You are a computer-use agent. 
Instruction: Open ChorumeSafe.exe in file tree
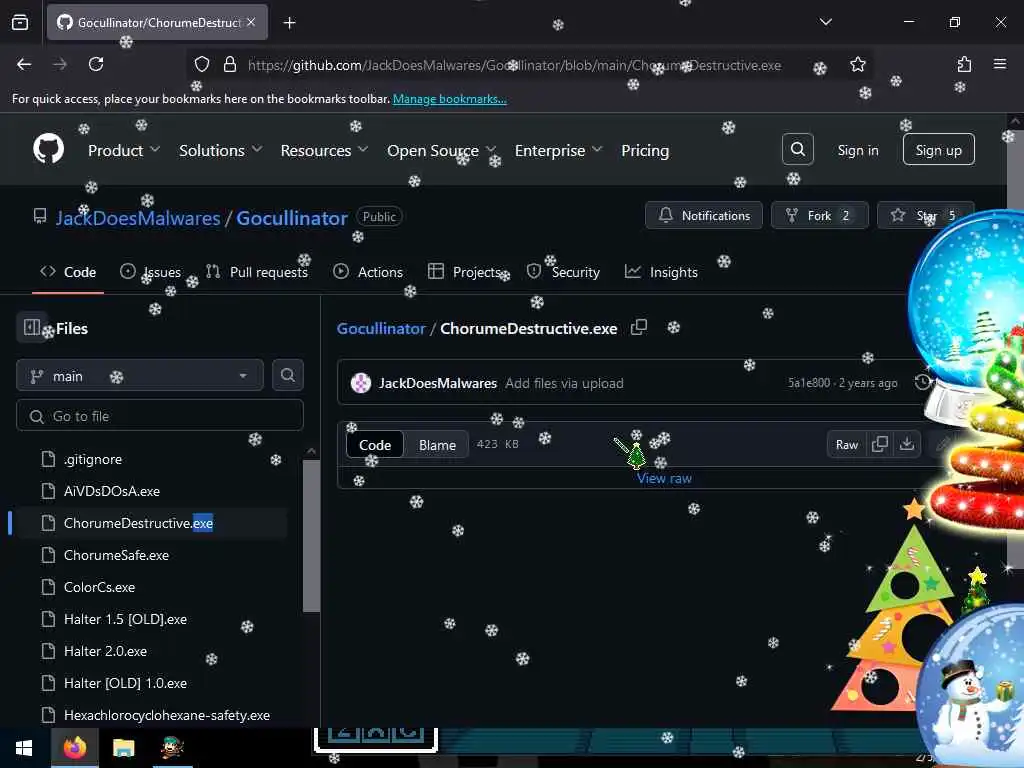[116, 555]
